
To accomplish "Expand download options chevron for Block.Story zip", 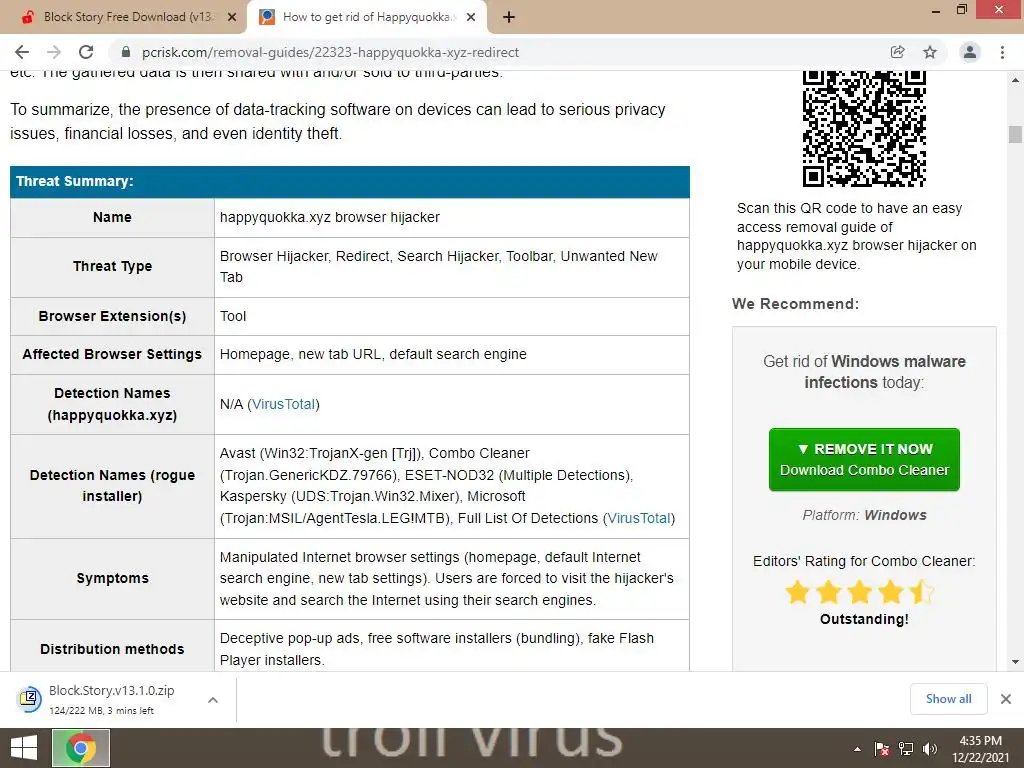I will [x=213, y=700].
